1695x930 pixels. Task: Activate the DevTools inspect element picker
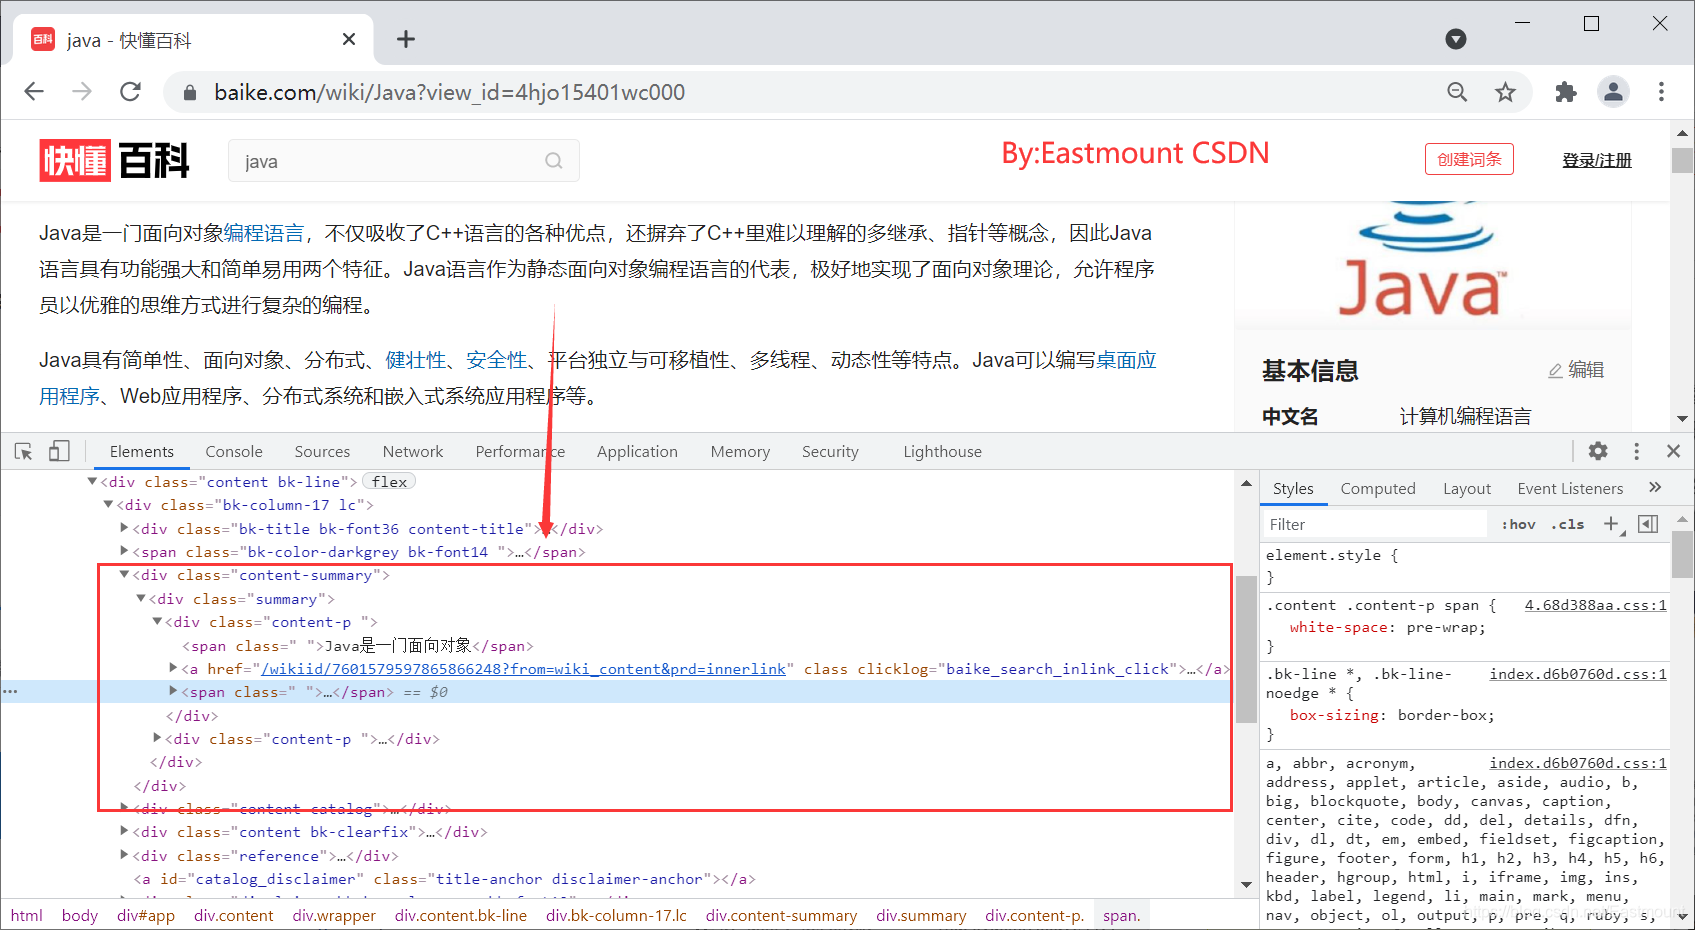[24, 452]
